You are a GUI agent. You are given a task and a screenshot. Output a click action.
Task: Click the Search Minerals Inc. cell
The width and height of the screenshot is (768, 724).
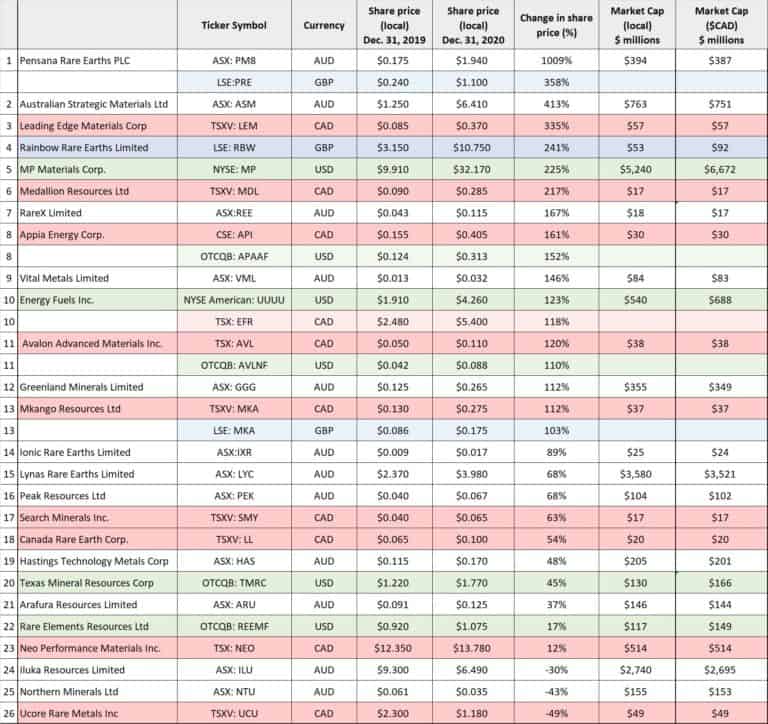click(x=97, y=517)
